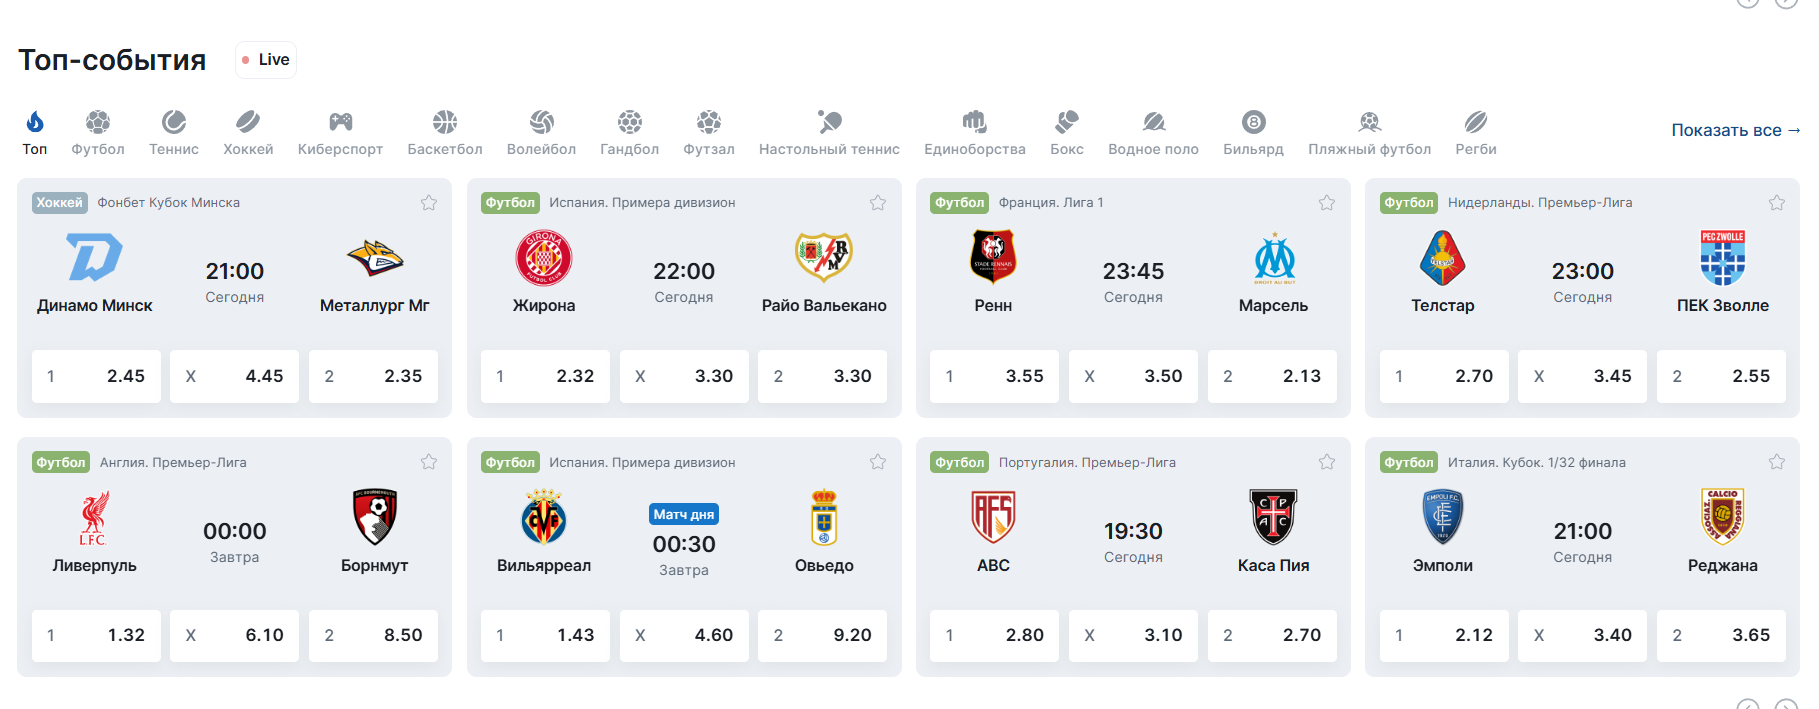
Task: Open the Регби tab
Action: tap(1476, 133)
